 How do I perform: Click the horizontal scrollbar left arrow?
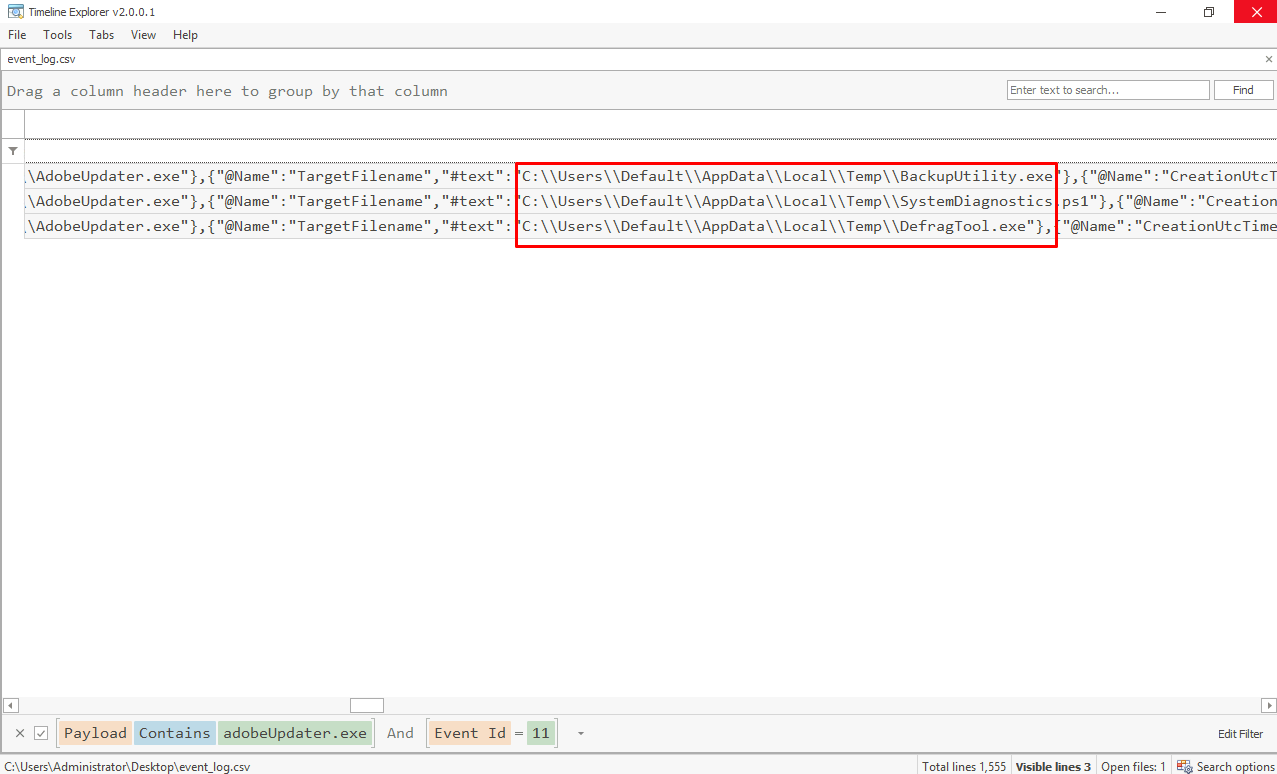pyautogui.click(x=9, y=705)
